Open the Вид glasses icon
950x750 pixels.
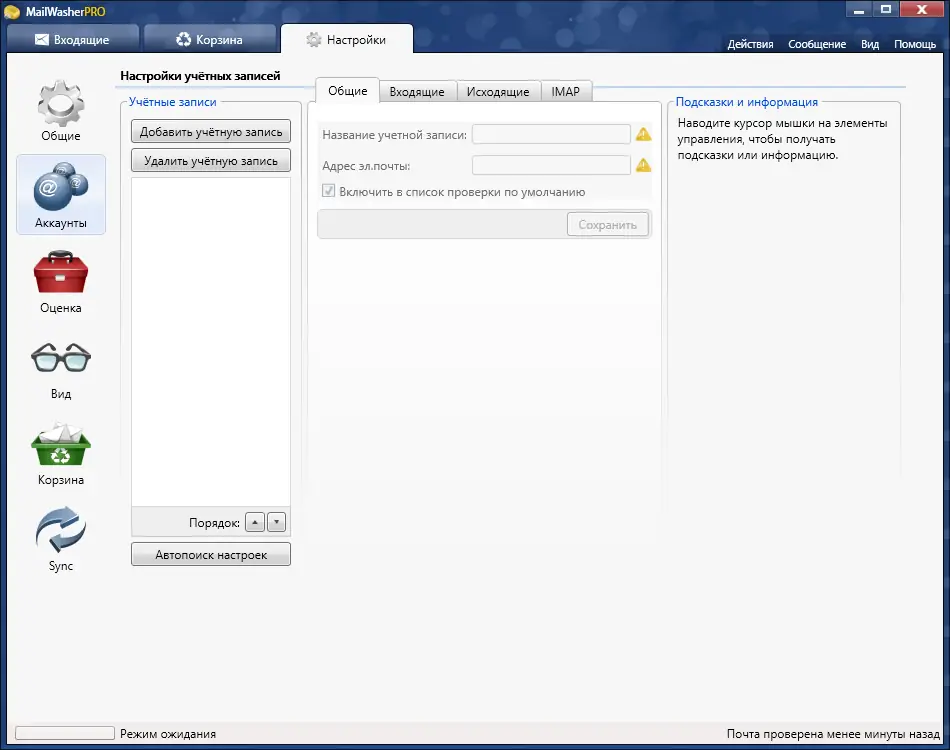point(61,357)
